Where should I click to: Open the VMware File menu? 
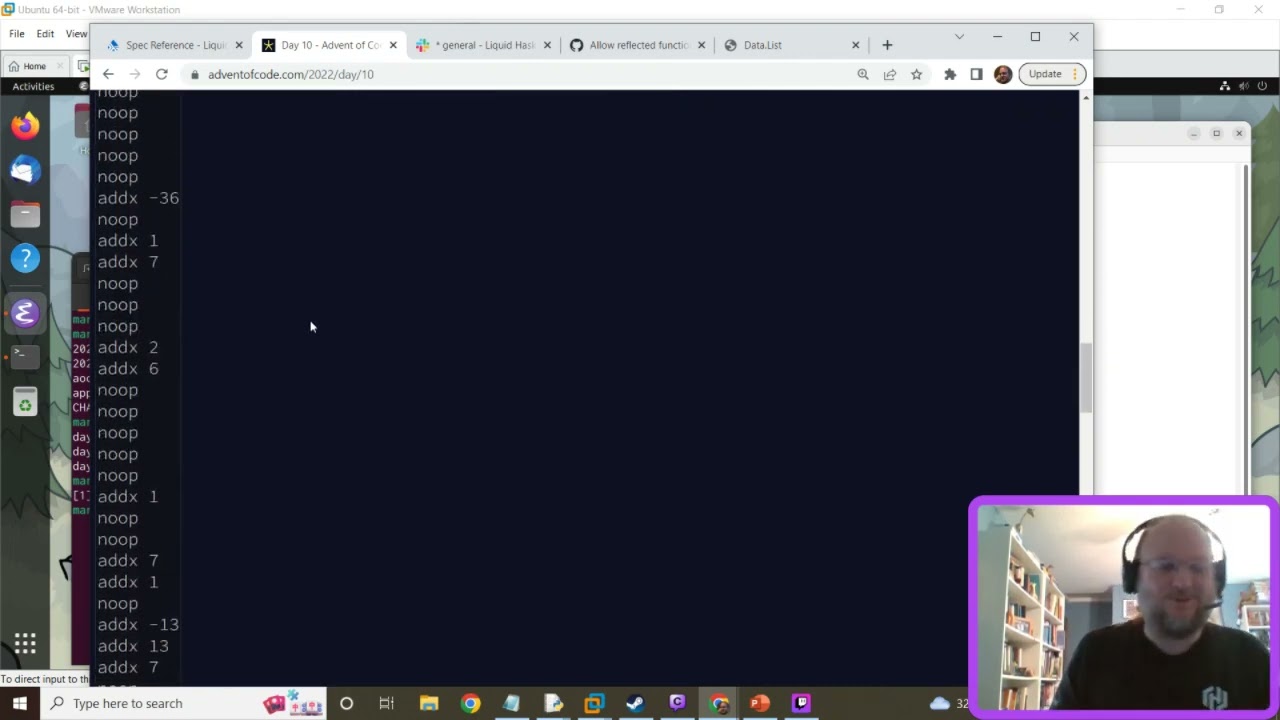(17, 34)
